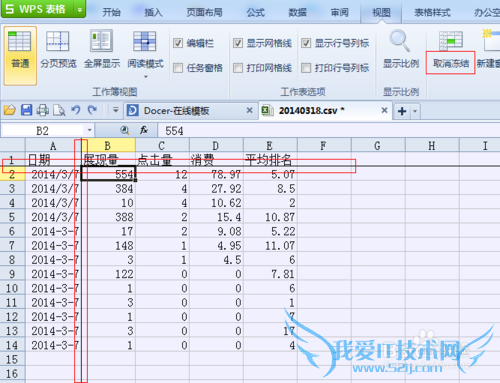Click the cell with value 384
The height and width of the screenshot is (383, 500).
tap(108, 189)
